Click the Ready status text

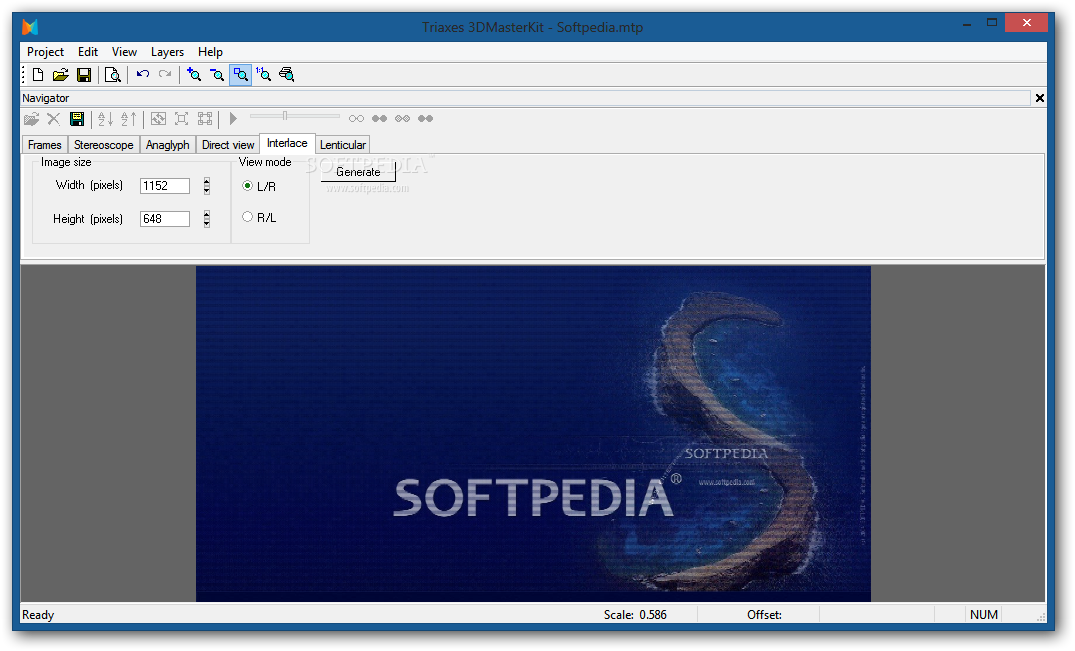38,615
